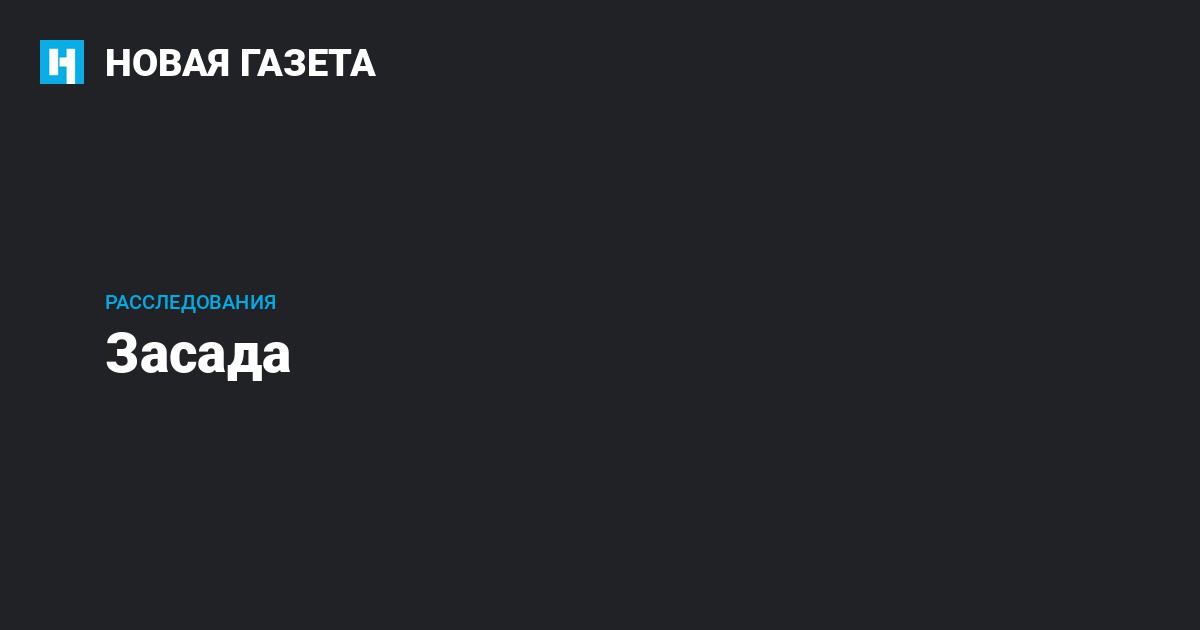Click the final letter а of Засада
This screenshot has height=630, width=1200.
[276, 358]
